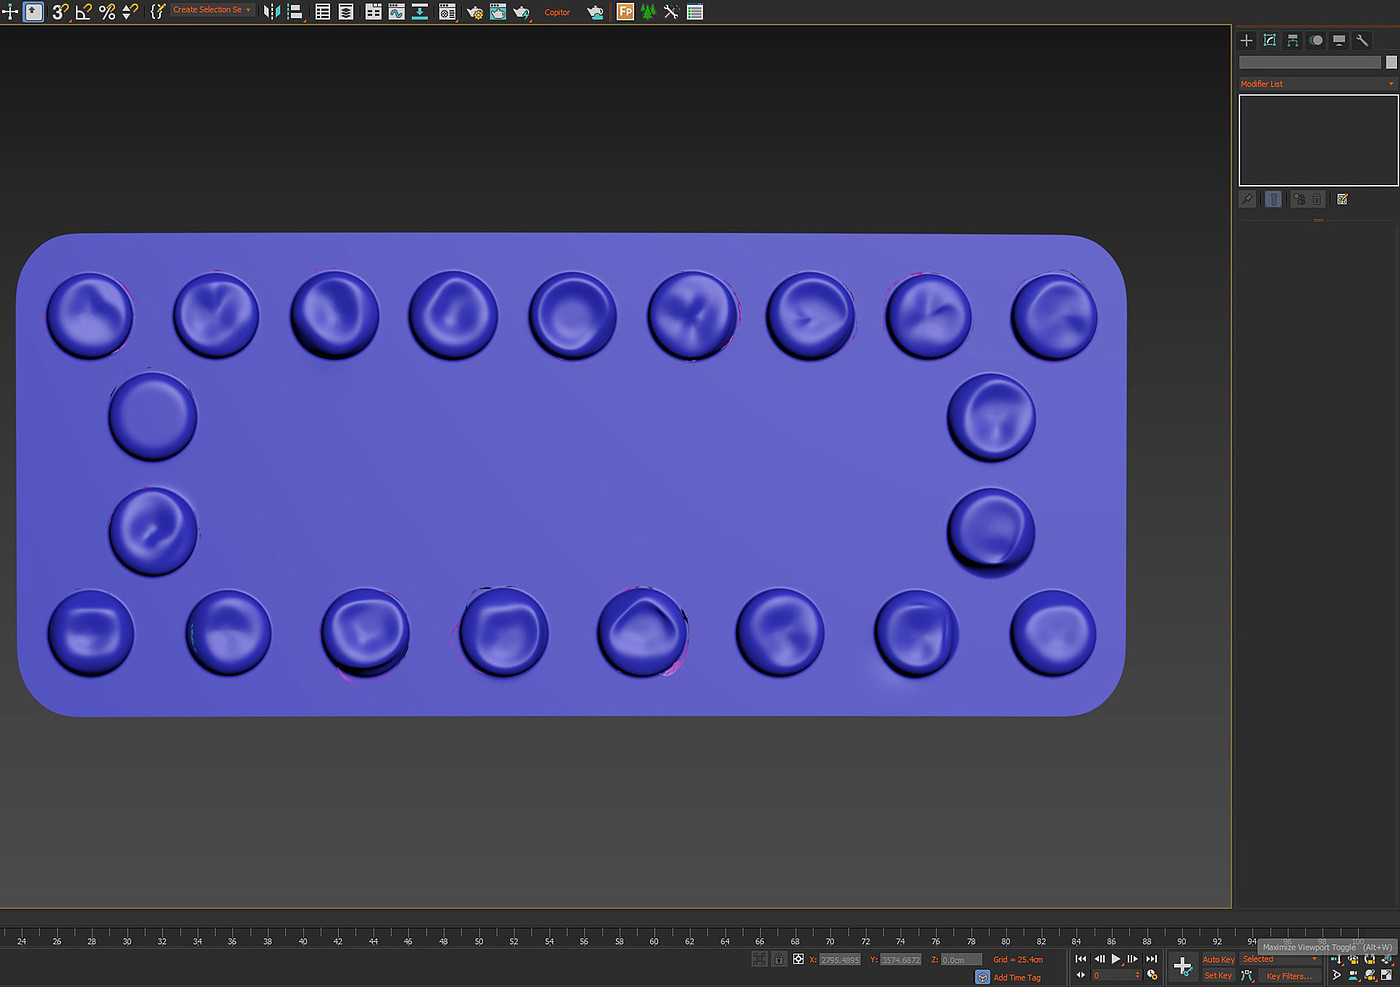Open Schematic View from toolbar

(420, 12)
